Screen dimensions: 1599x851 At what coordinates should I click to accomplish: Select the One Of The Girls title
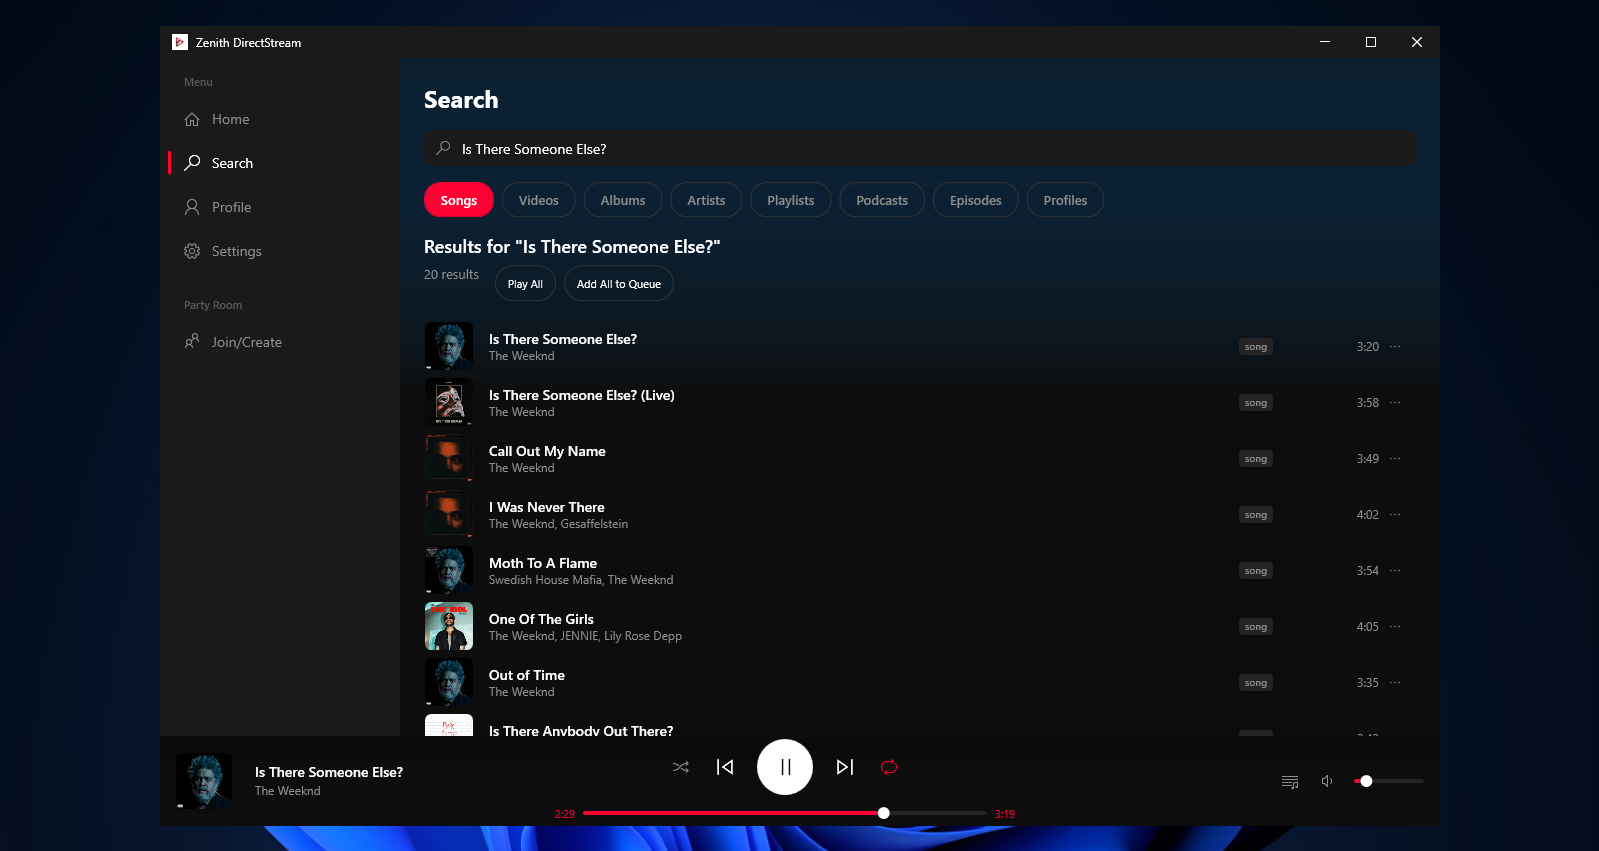541,619
